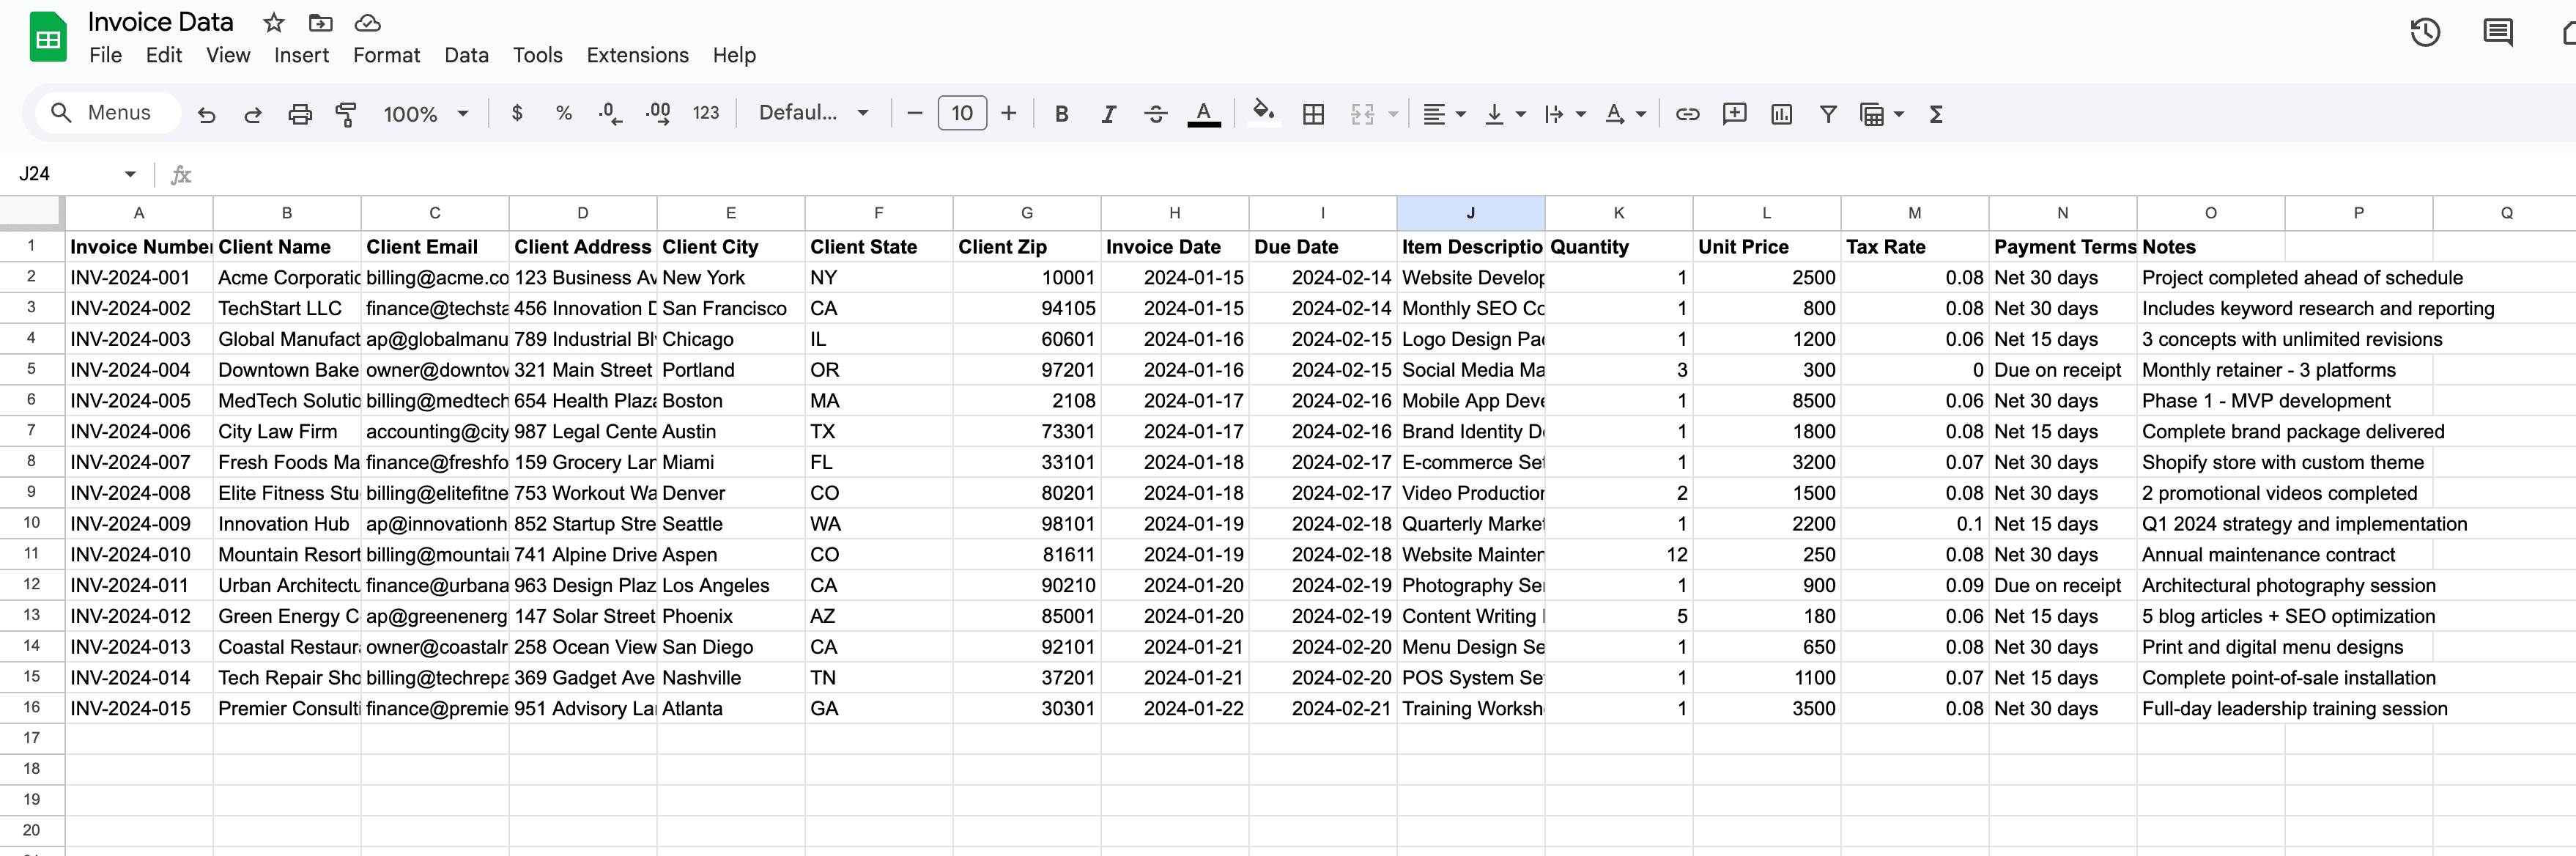Open the comments panel icon
This screenshot has width=2576, height=856.
(2497, 33)
